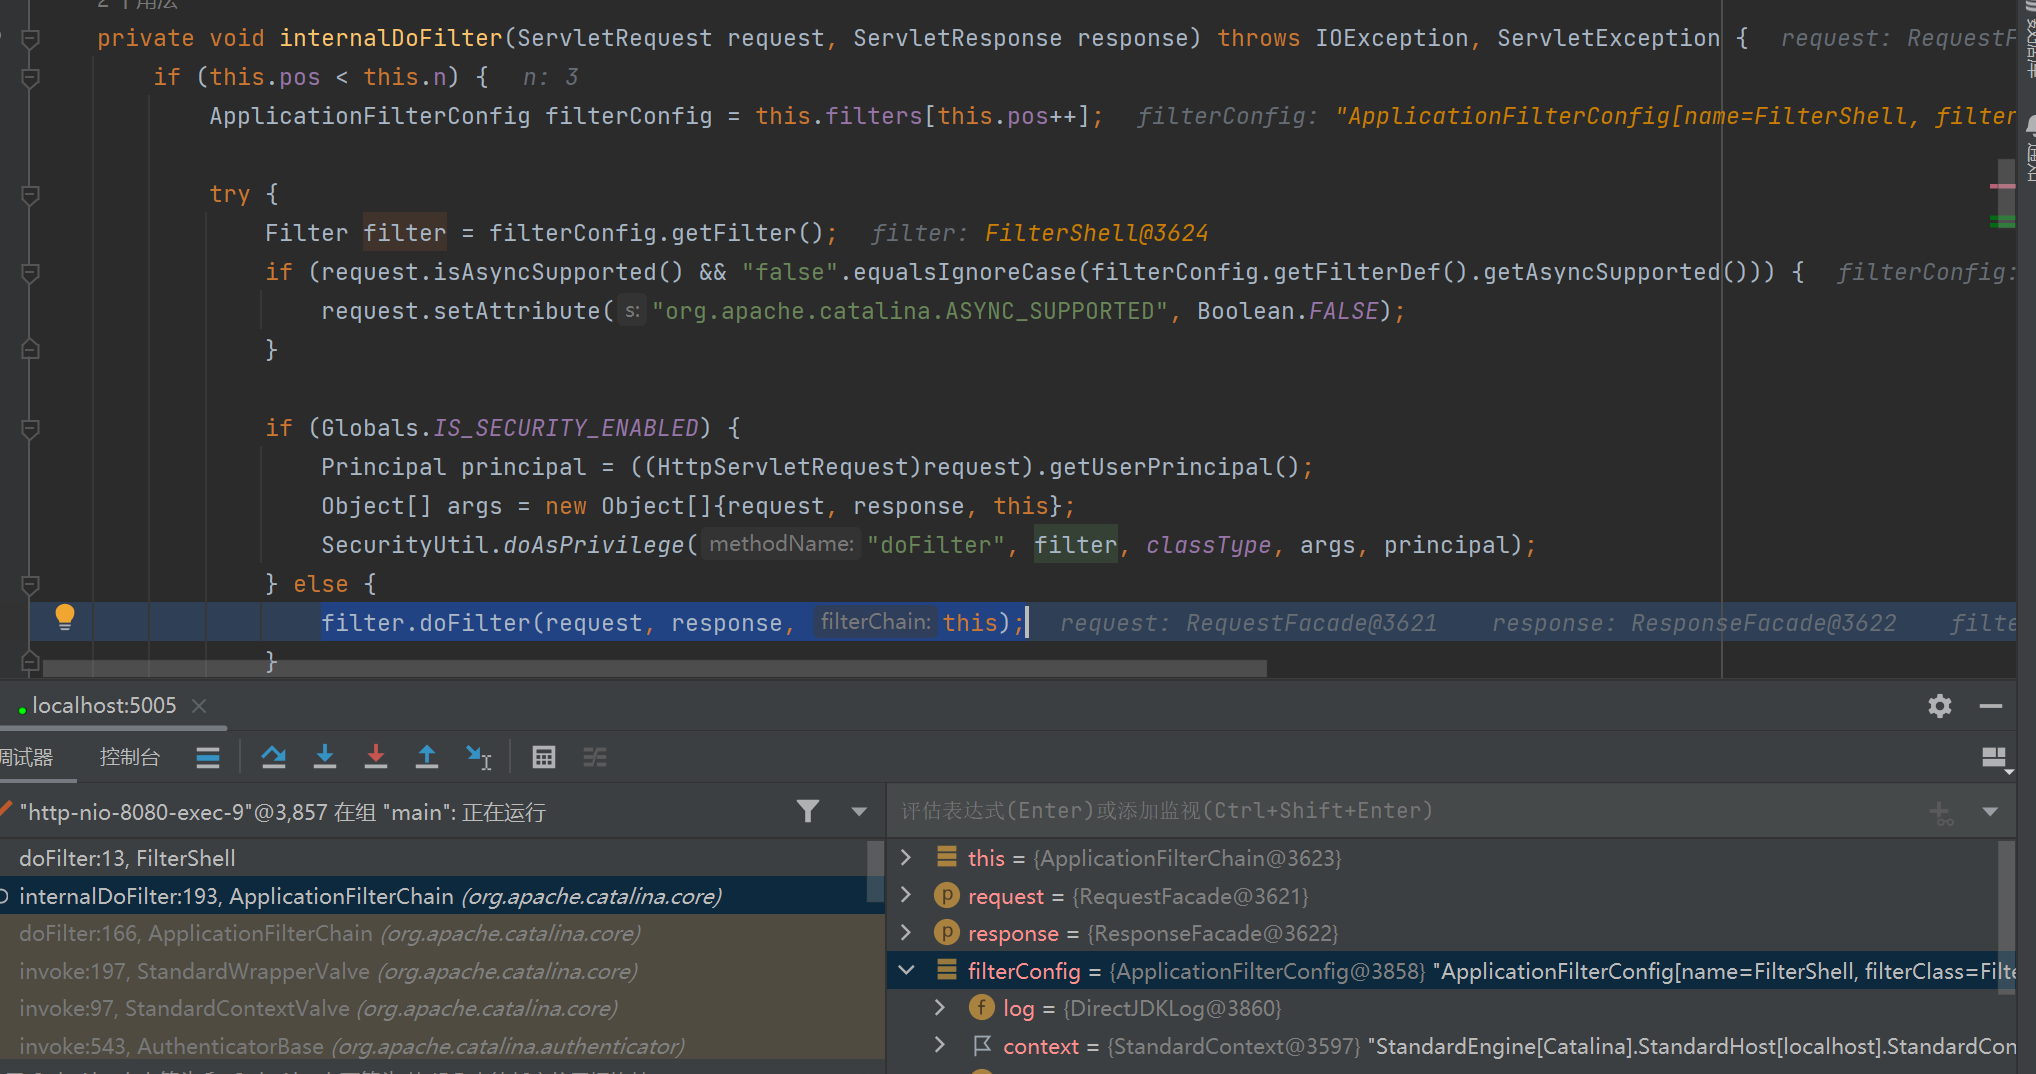Click the yellow lightbulb intention icon

pos(65,618)
